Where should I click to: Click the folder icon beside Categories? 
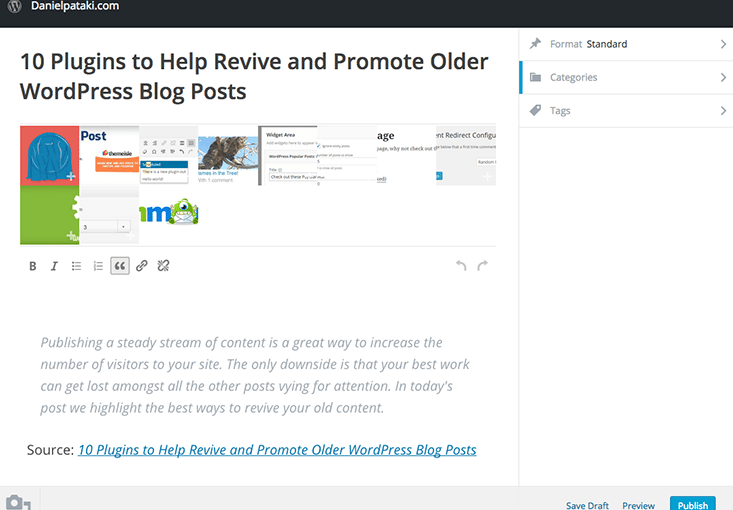pyautogui.click(x=535, y=77)
